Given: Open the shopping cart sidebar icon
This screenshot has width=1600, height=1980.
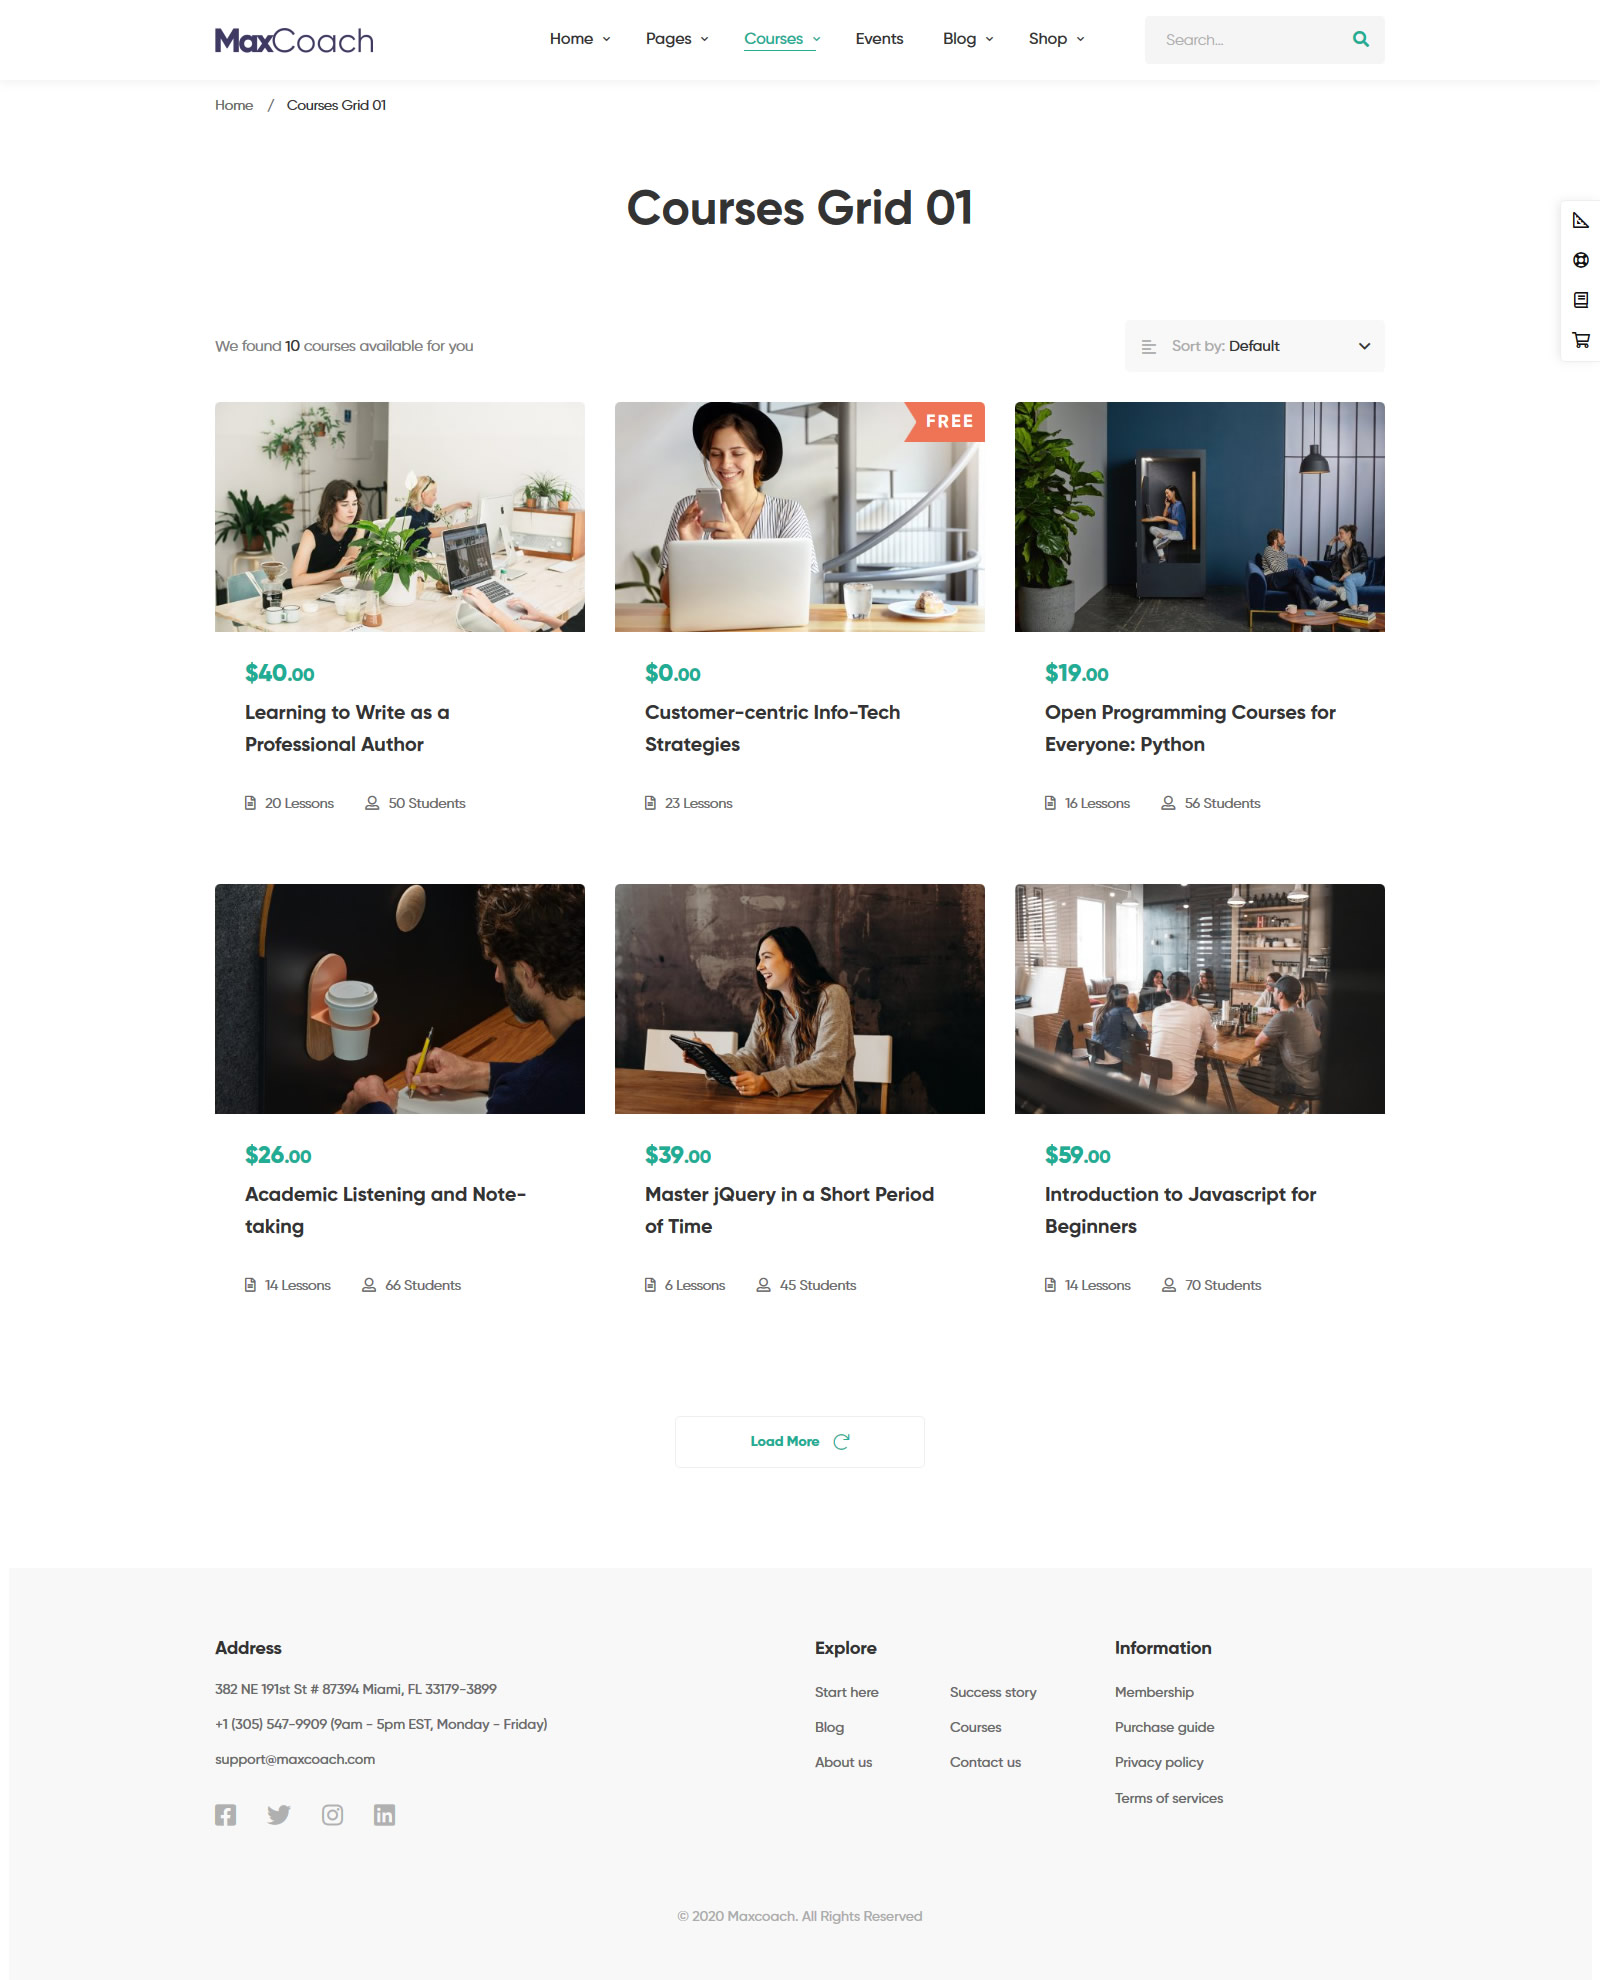Looking at the screenshot, I should click(x=1581, y=340).
